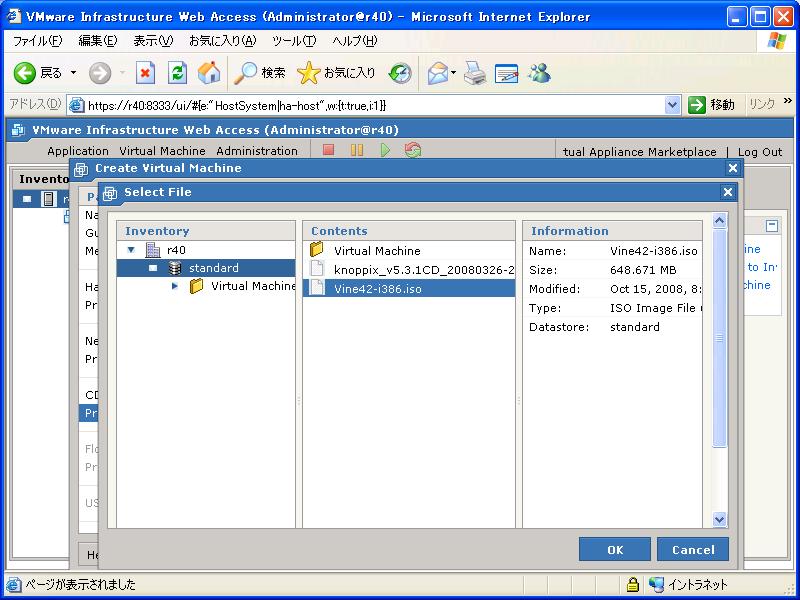This screenshot has height=600, width=800.
Task: Select r40 host in Inventory tree
Action: coord(206,250)
